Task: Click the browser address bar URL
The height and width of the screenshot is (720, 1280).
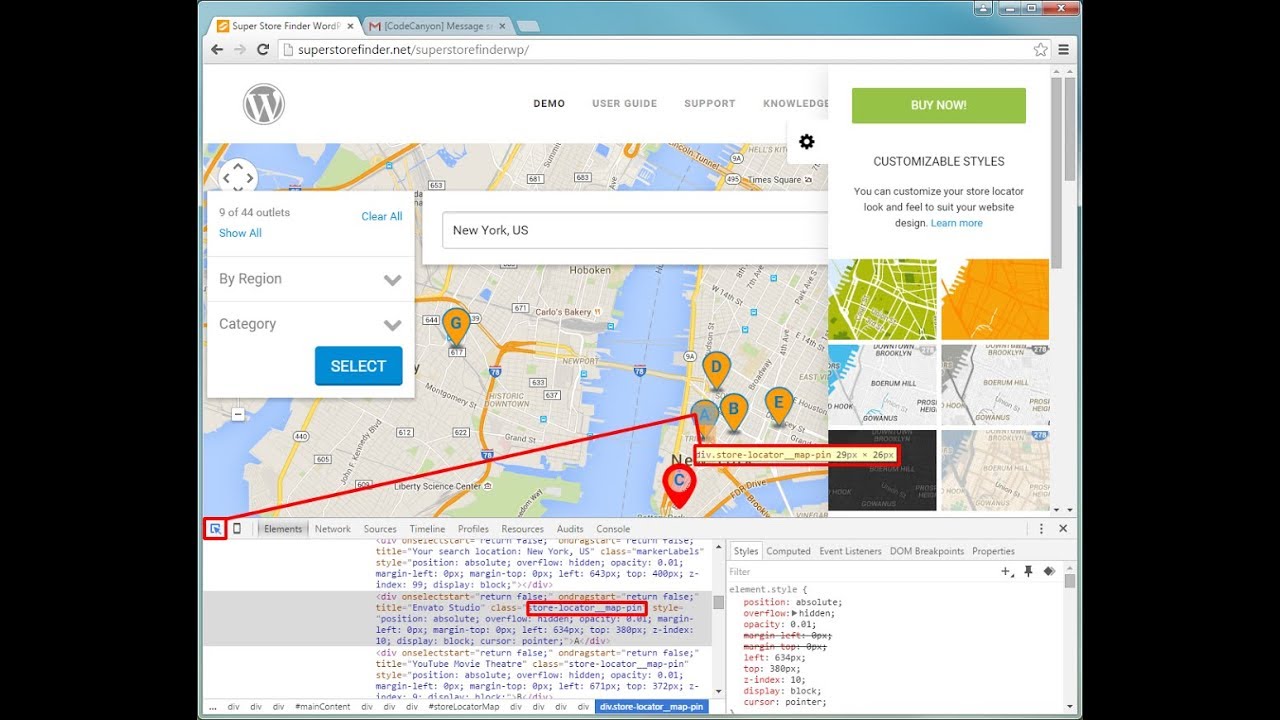Action: pyautogui.click(x=413, y=49)
